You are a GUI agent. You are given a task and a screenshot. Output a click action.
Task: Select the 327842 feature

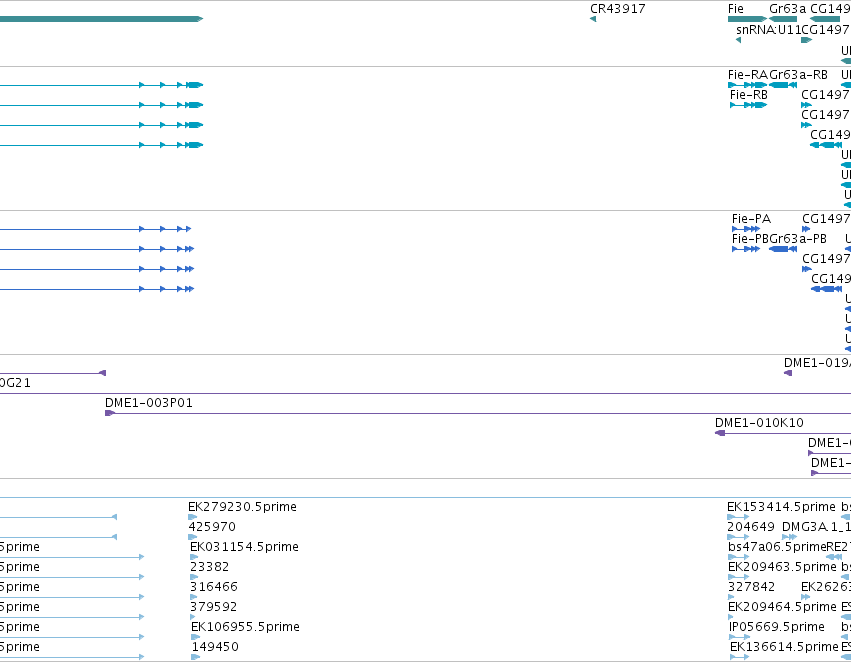(731, 597)
